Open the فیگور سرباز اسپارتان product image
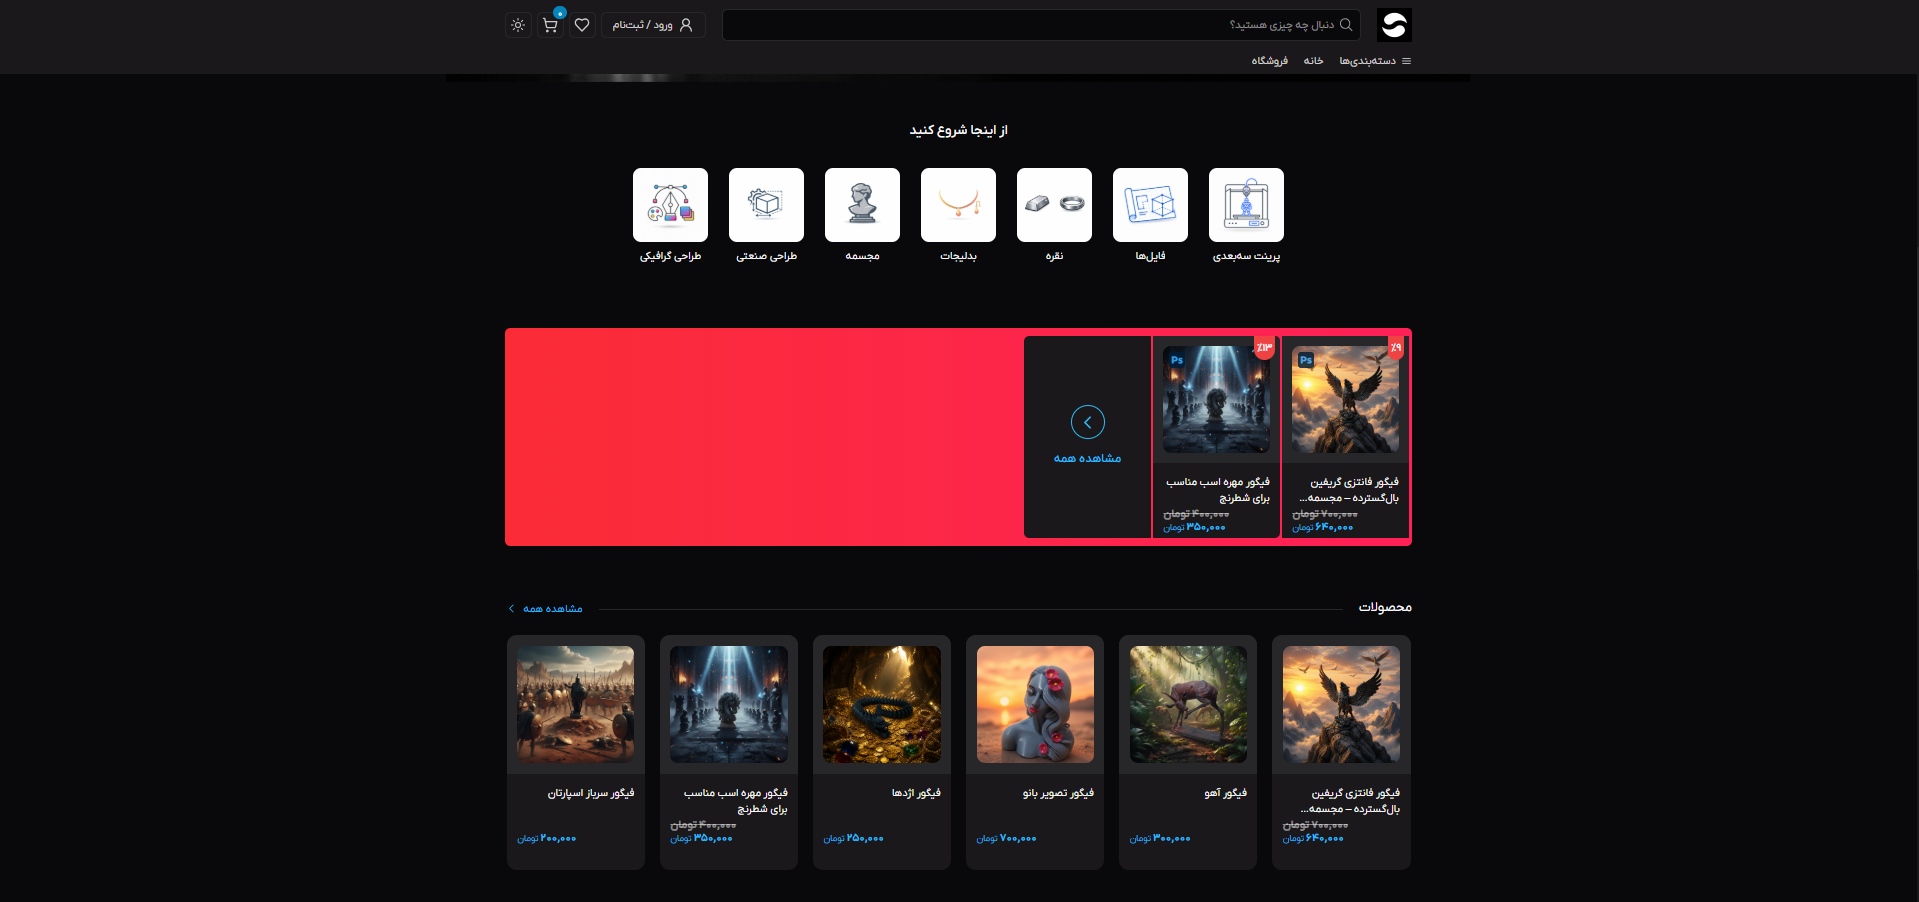 pyautogui.click(x=575, y=704)
